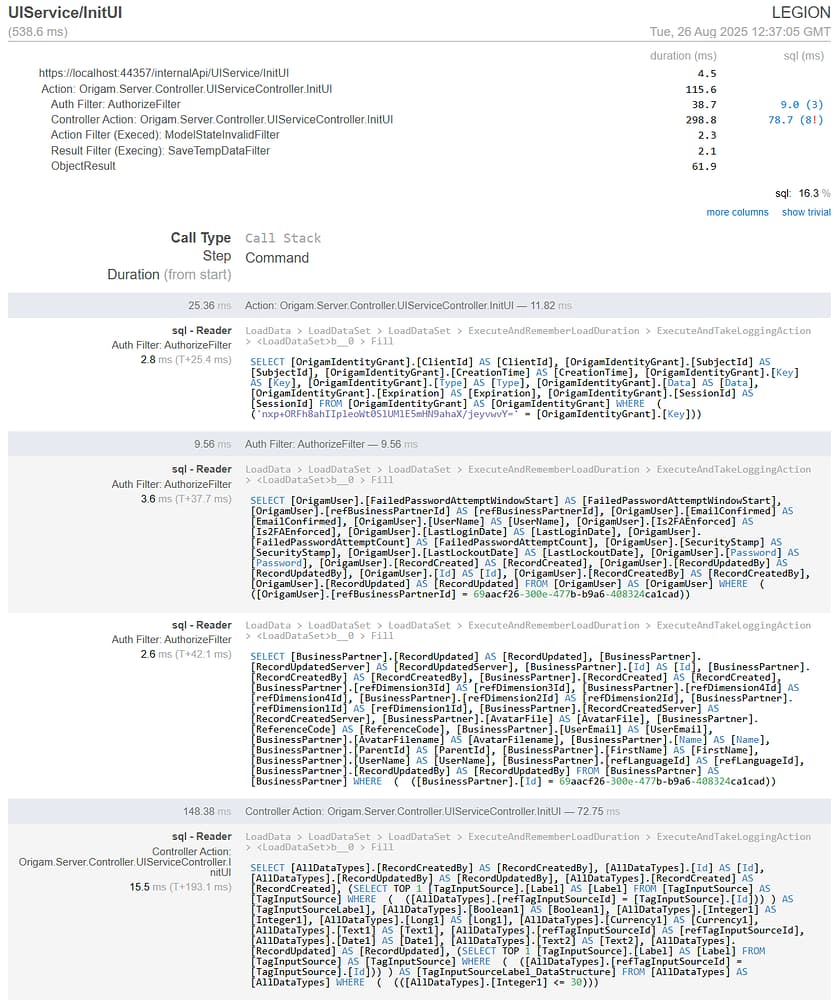Select the Result Filter SaveTempDataFilter row
Viewport: 838px width, 1000px height.
click(x=160, y=150)
